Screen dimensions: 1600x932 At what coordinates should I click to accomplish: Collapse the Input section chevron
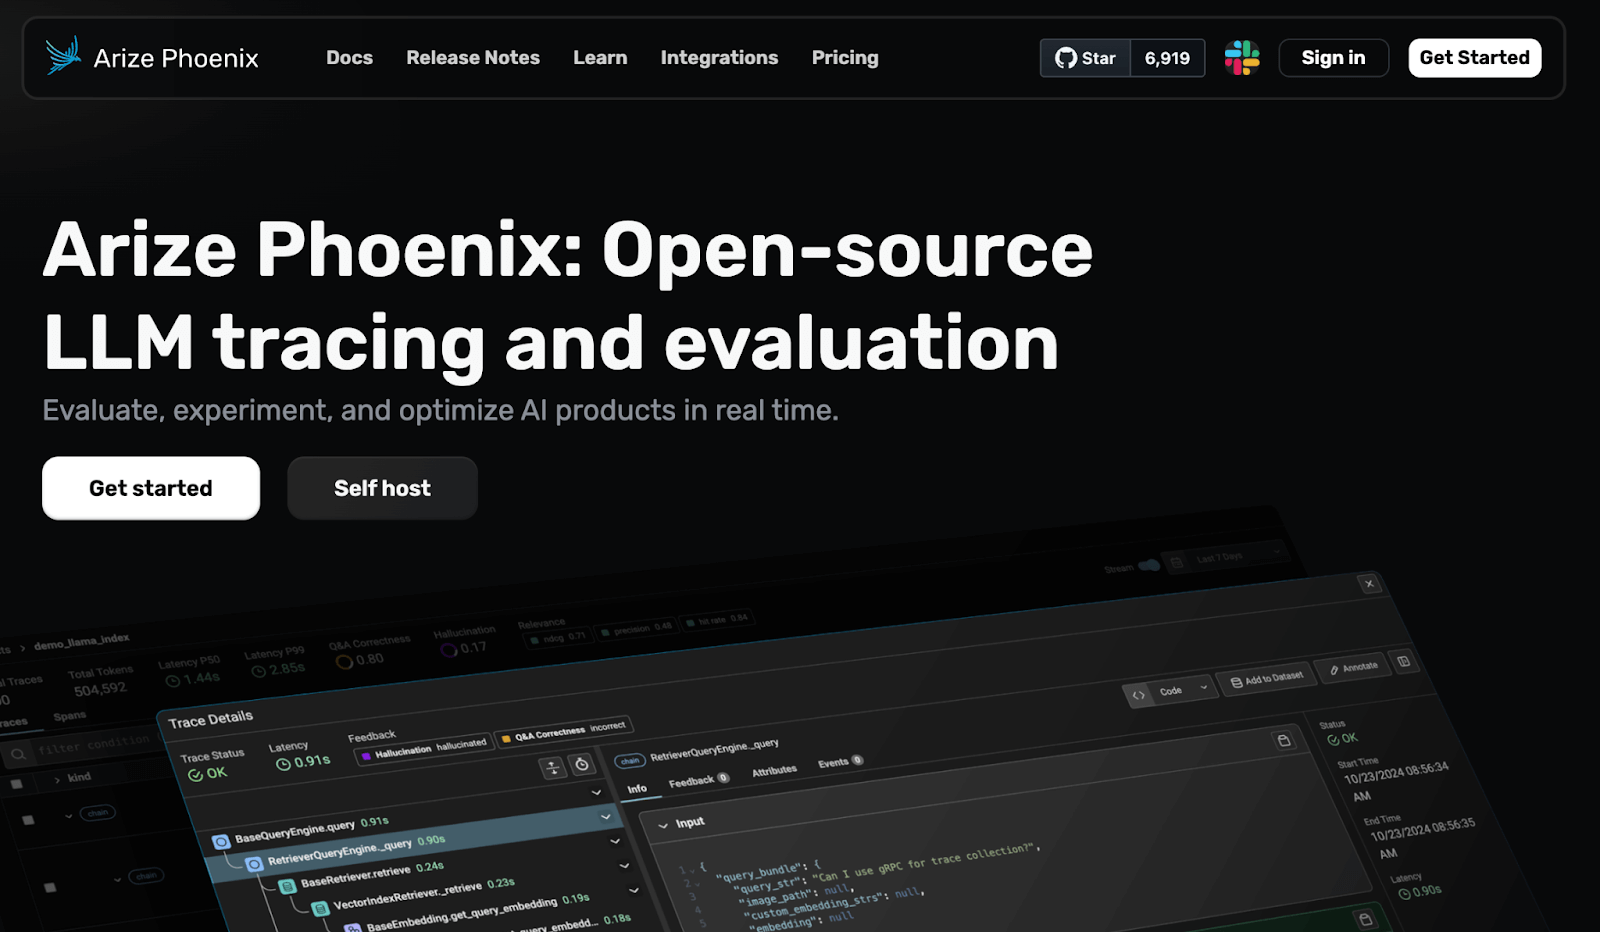[663, 825]
